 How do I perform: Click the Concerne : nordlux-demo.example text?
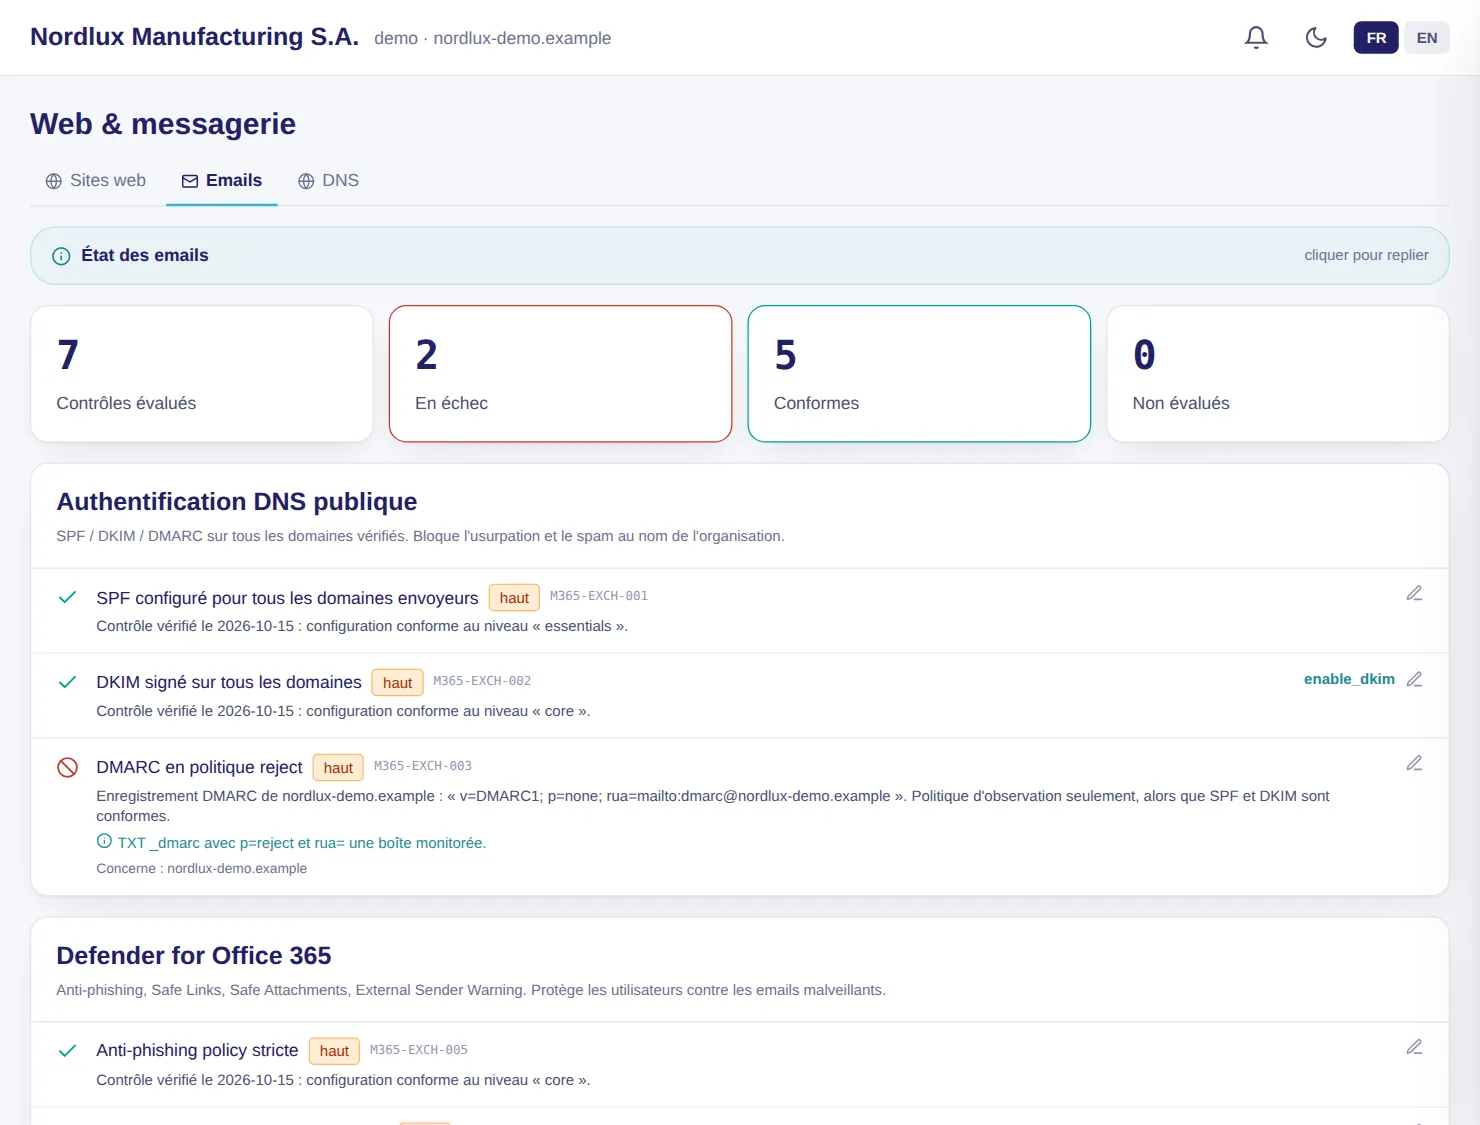[202, 869]
